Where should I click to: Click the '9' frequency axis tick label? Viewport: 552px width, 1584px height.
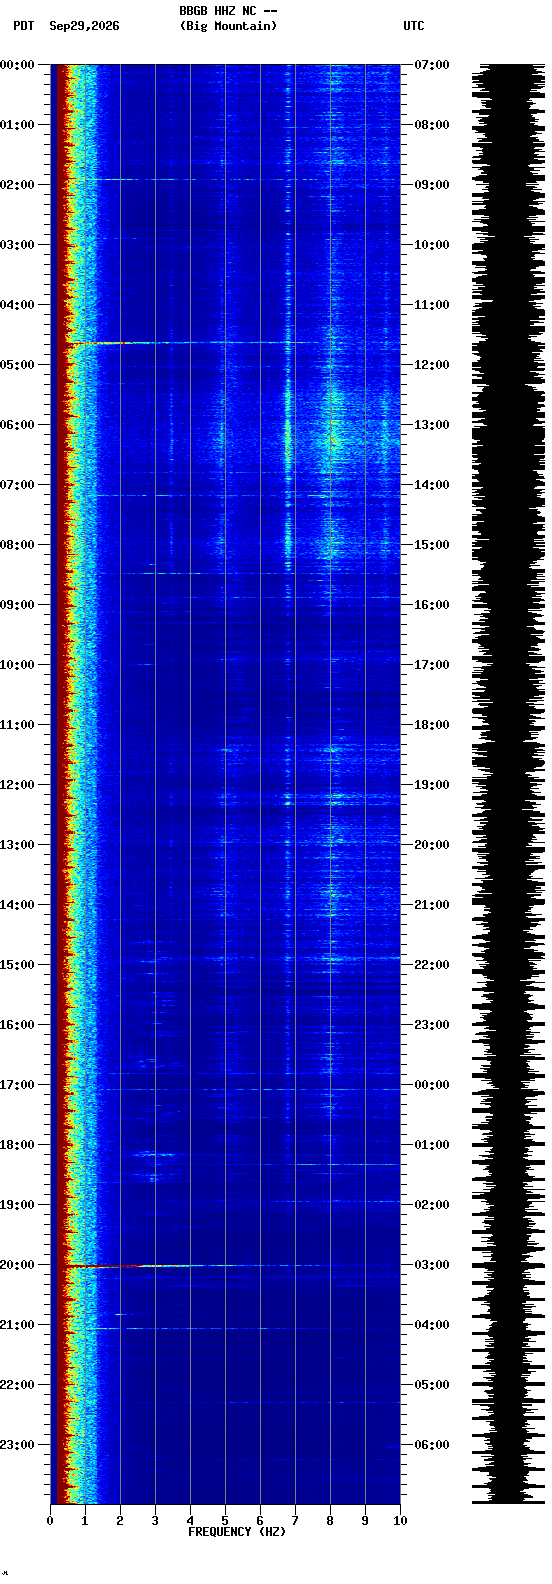(365, 1521)
